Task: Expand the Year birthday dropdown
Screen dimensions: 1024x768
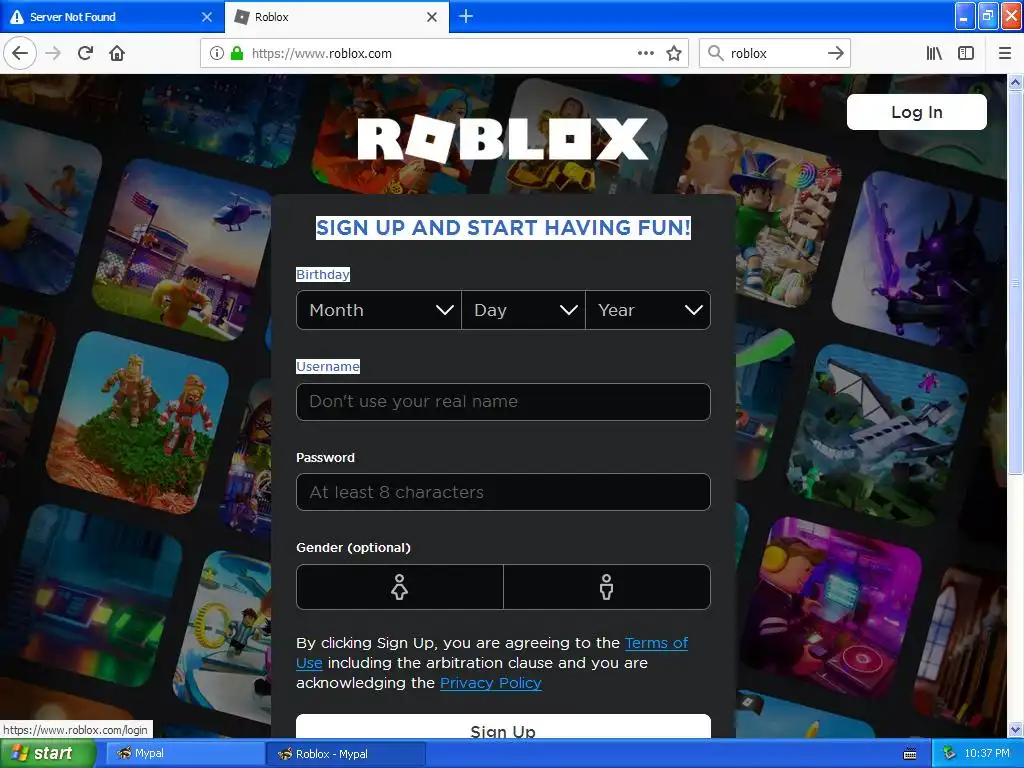Action: click(648, 310)
